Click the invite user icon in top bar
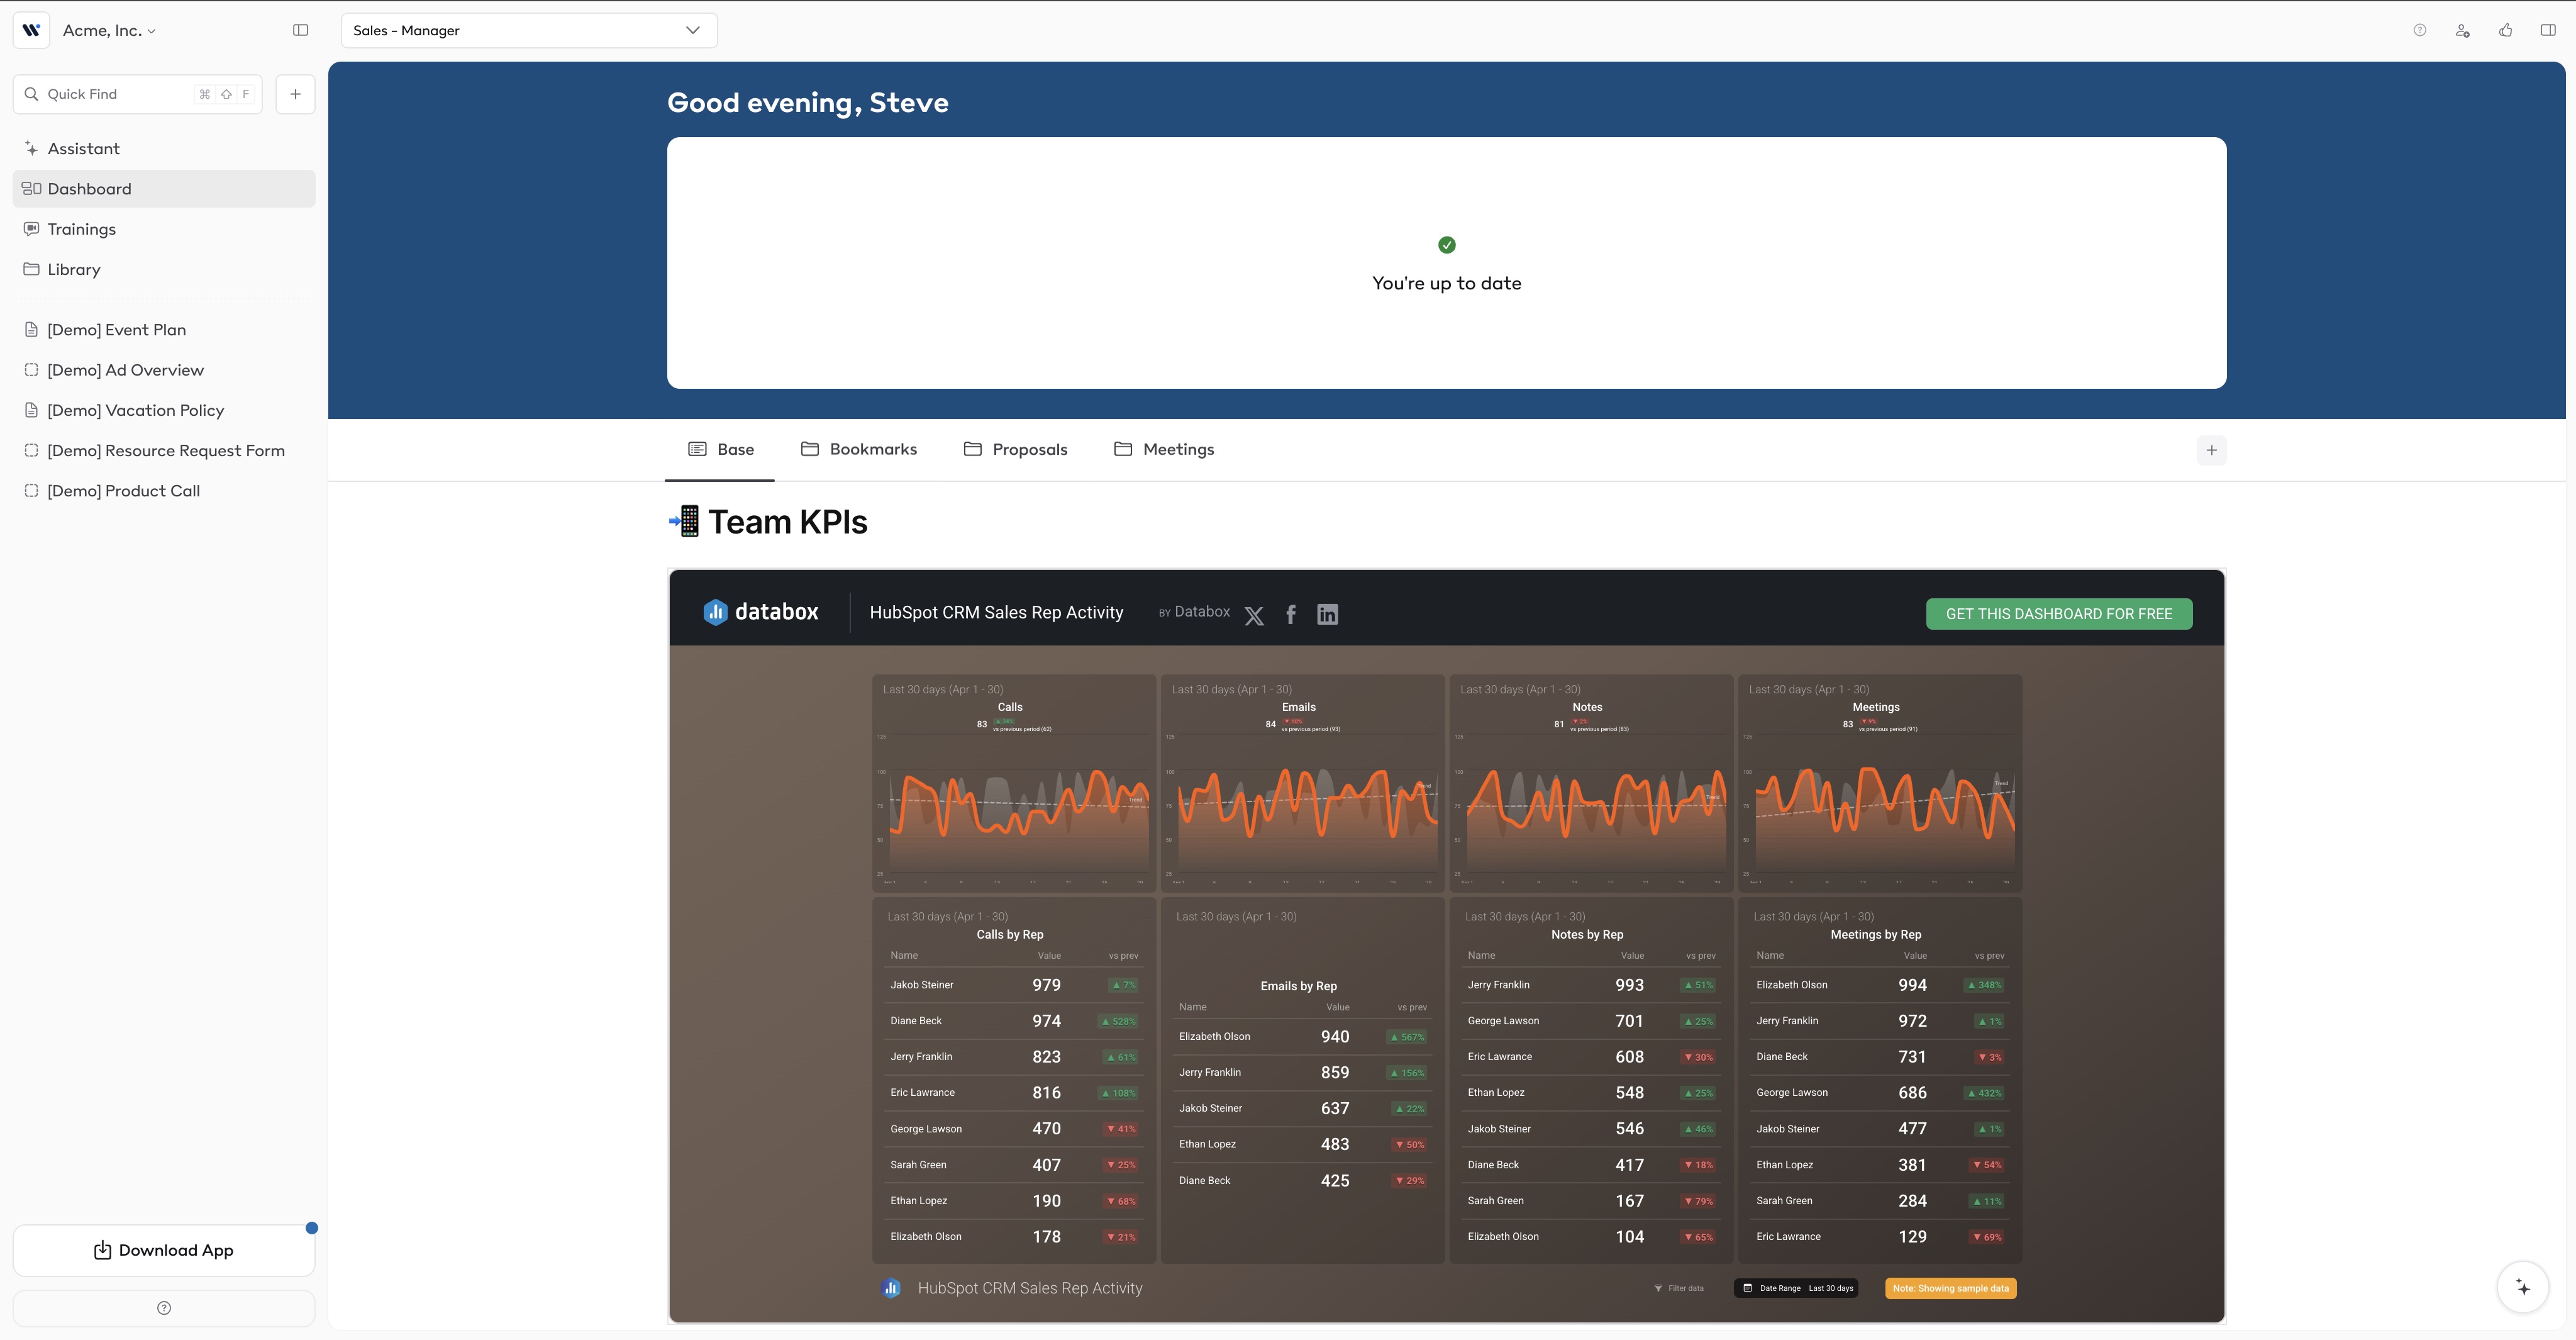This screenshot has width=2576, height=1340. click(x=2462, y=30)
